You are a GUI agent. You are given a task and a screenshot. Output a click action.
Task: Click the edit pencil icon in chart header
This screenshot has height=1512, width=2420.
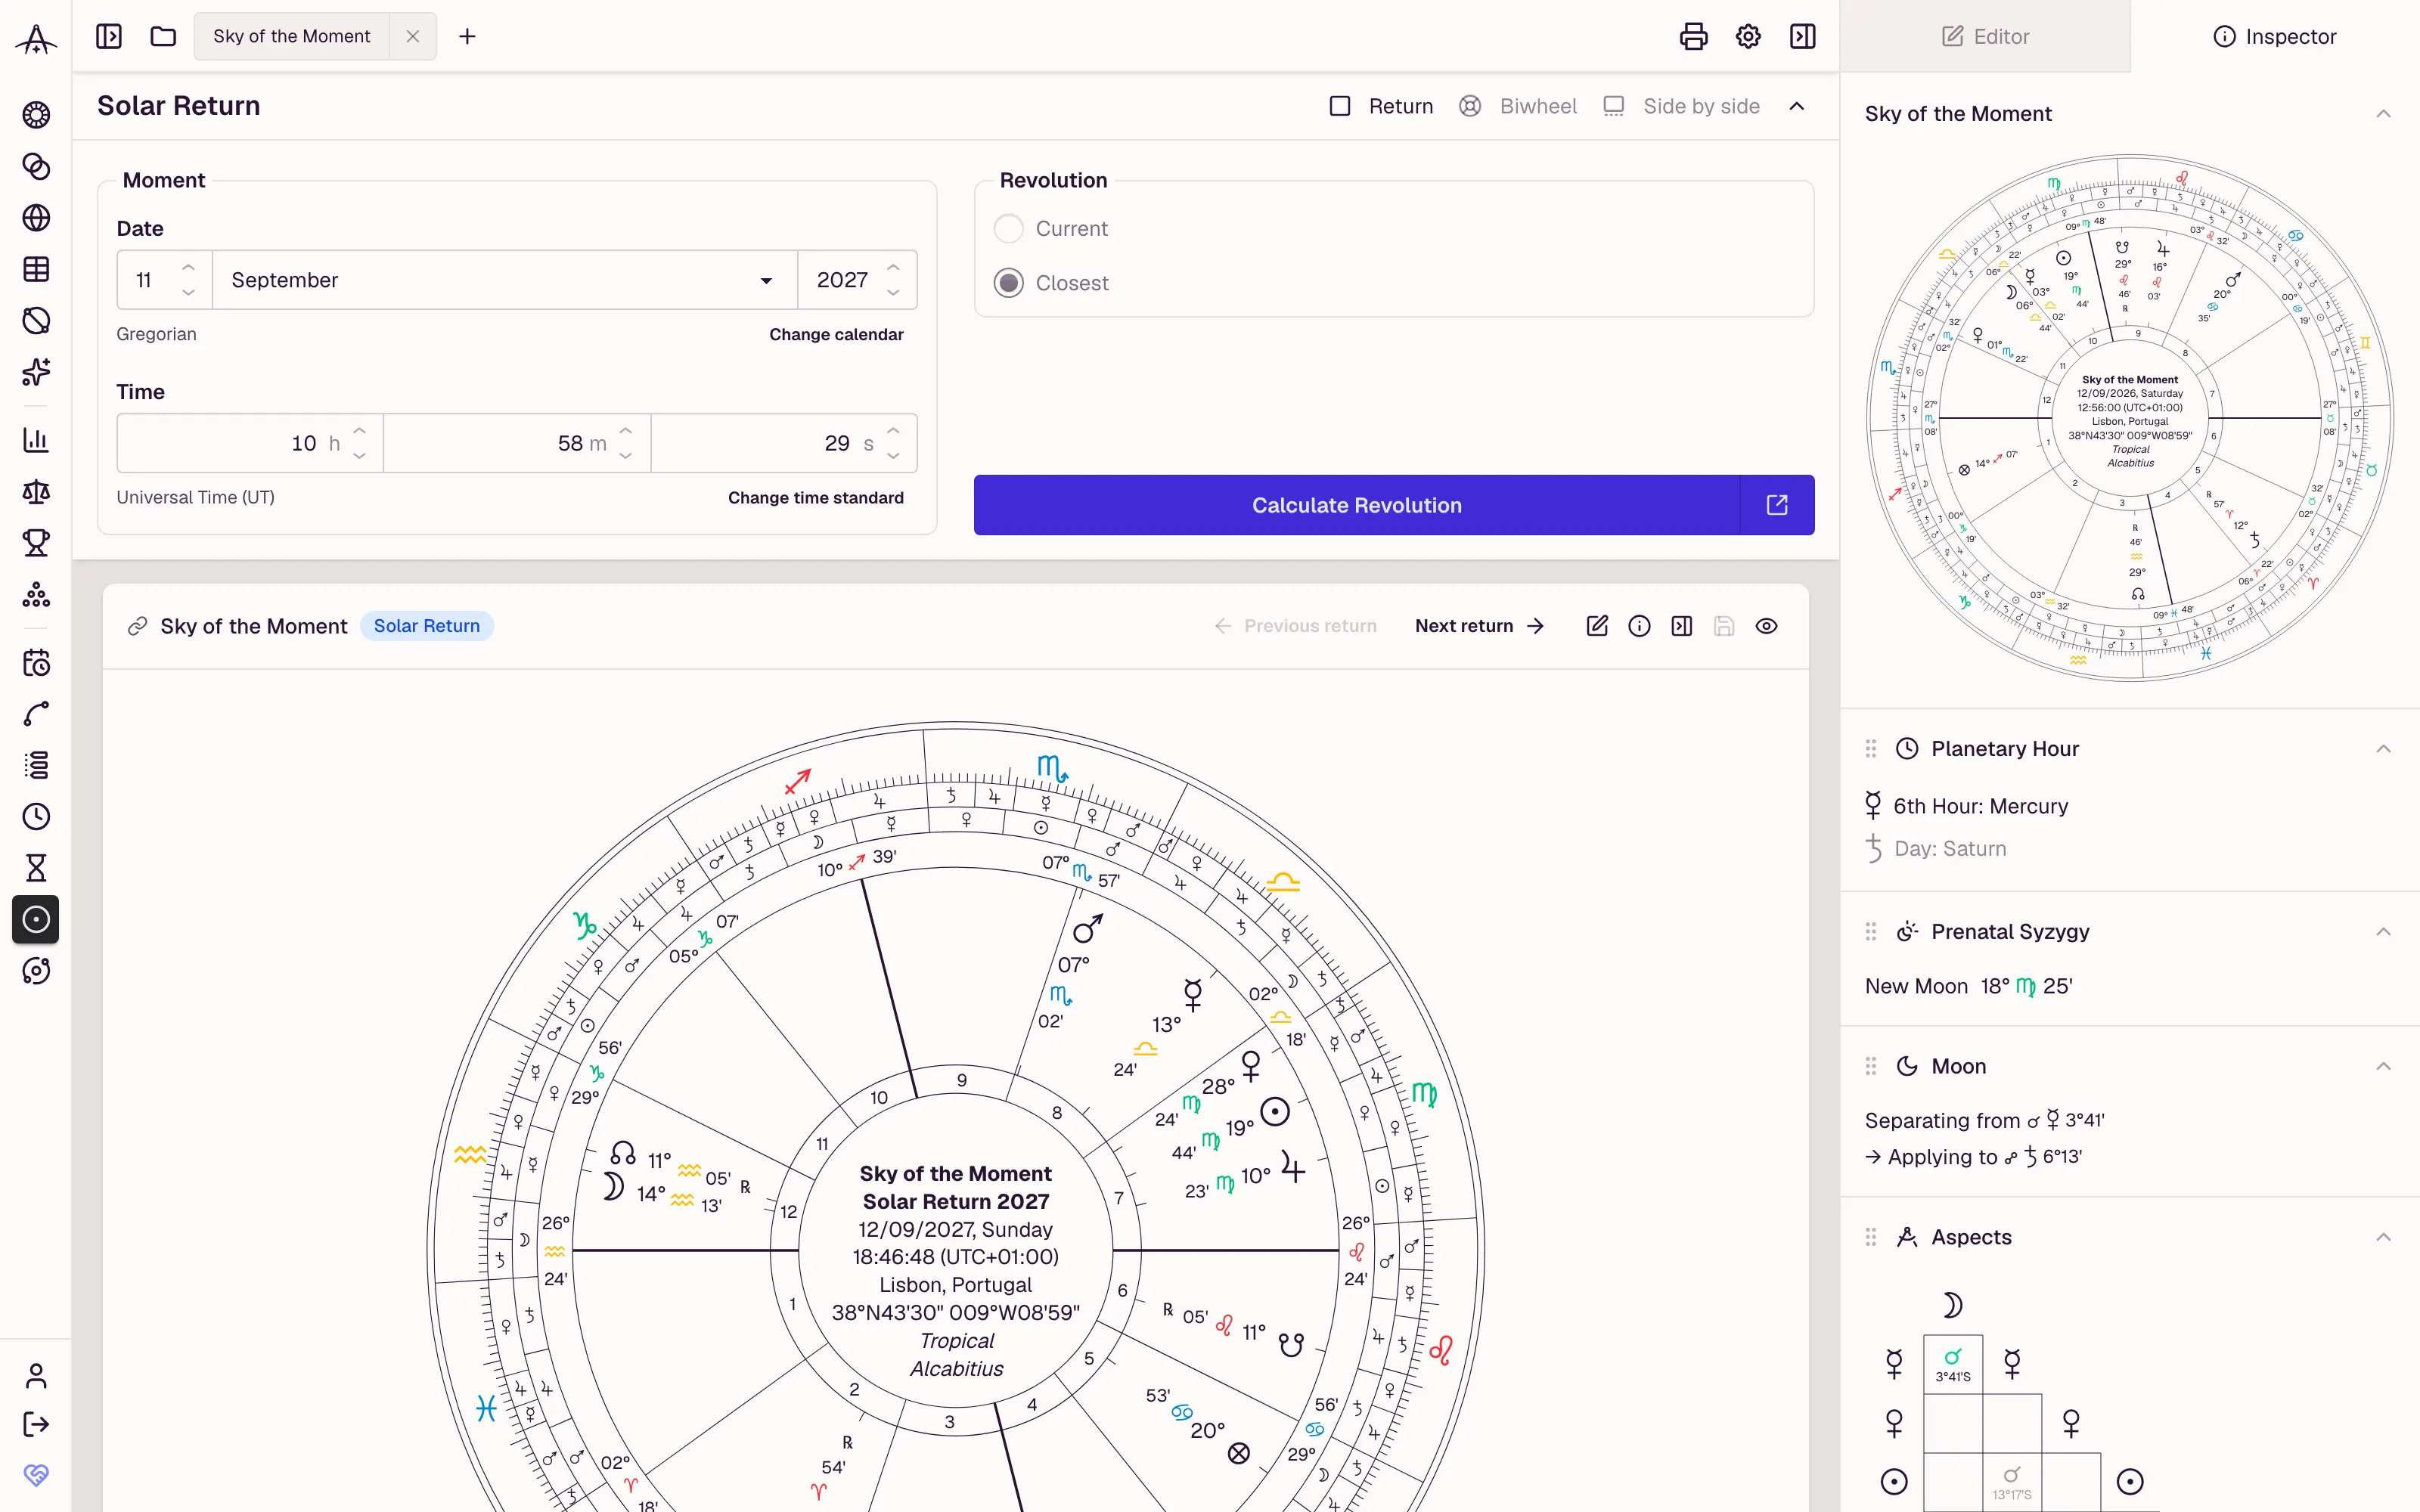coord(1597,626)
